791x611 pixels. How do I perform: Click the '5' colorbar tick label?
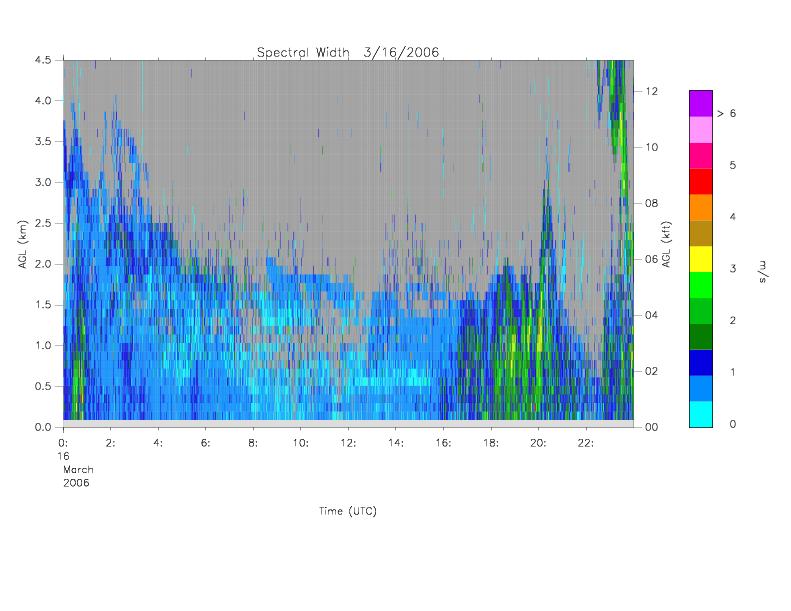point(732,165)
